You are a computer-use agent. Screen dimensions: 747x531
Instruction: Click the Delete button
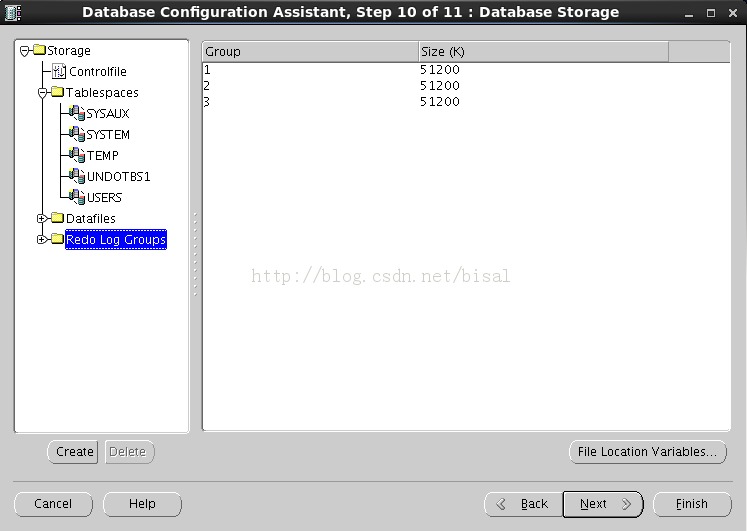pyautogui.click(x=130, y=451)
